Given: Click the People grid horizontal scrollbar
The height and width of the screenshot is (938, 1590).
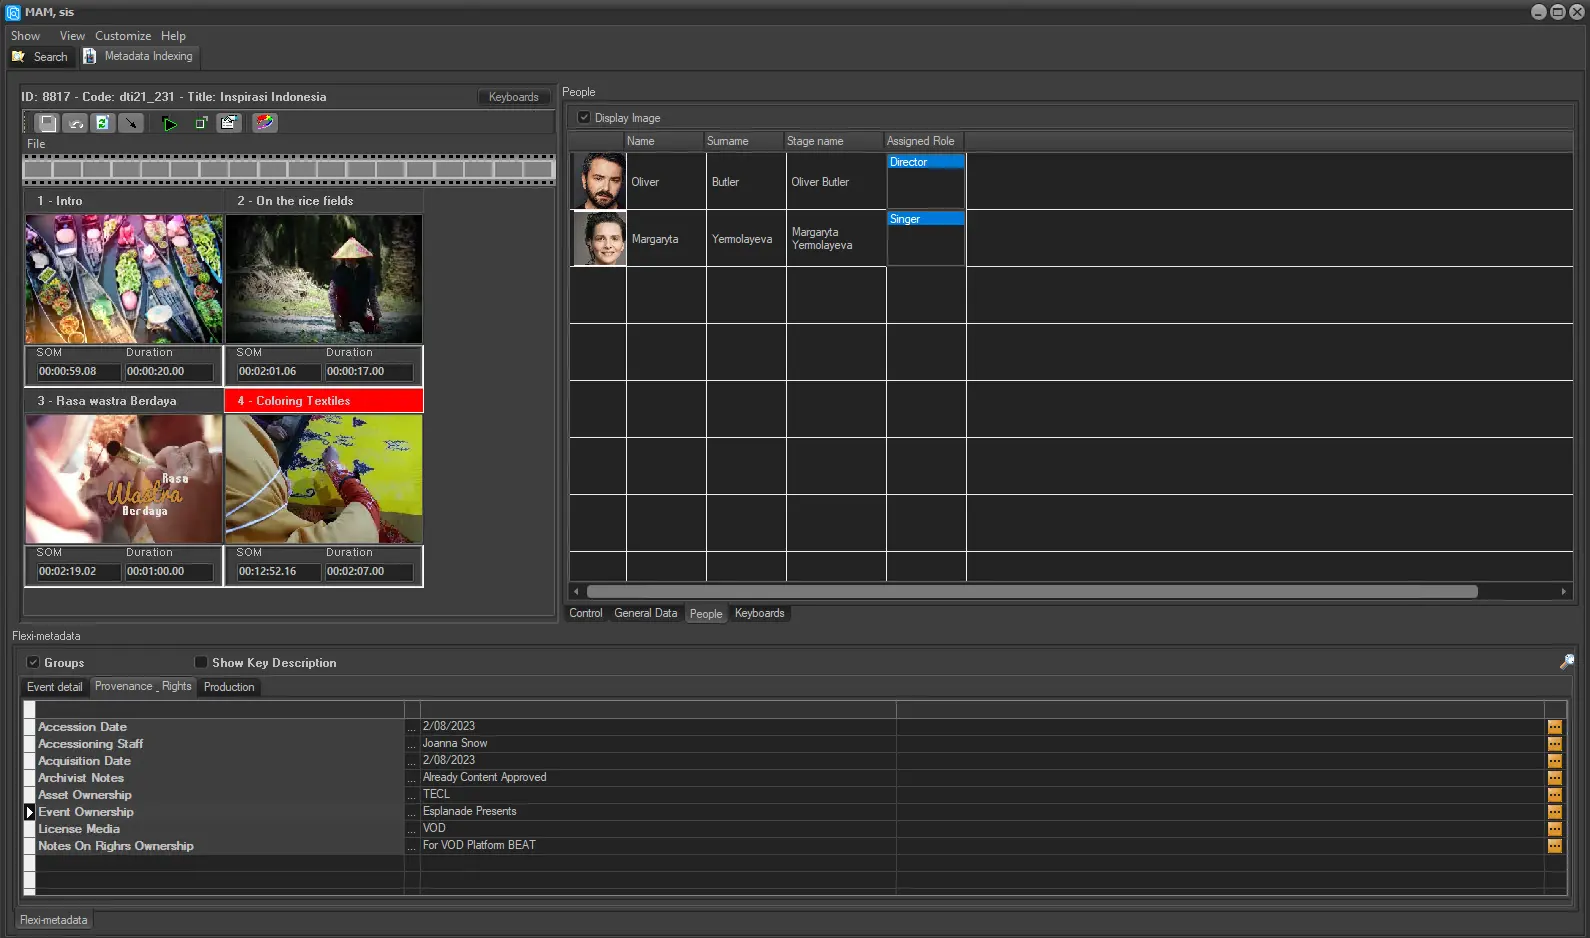Looking at the screenshot, I should point(1031,592).
